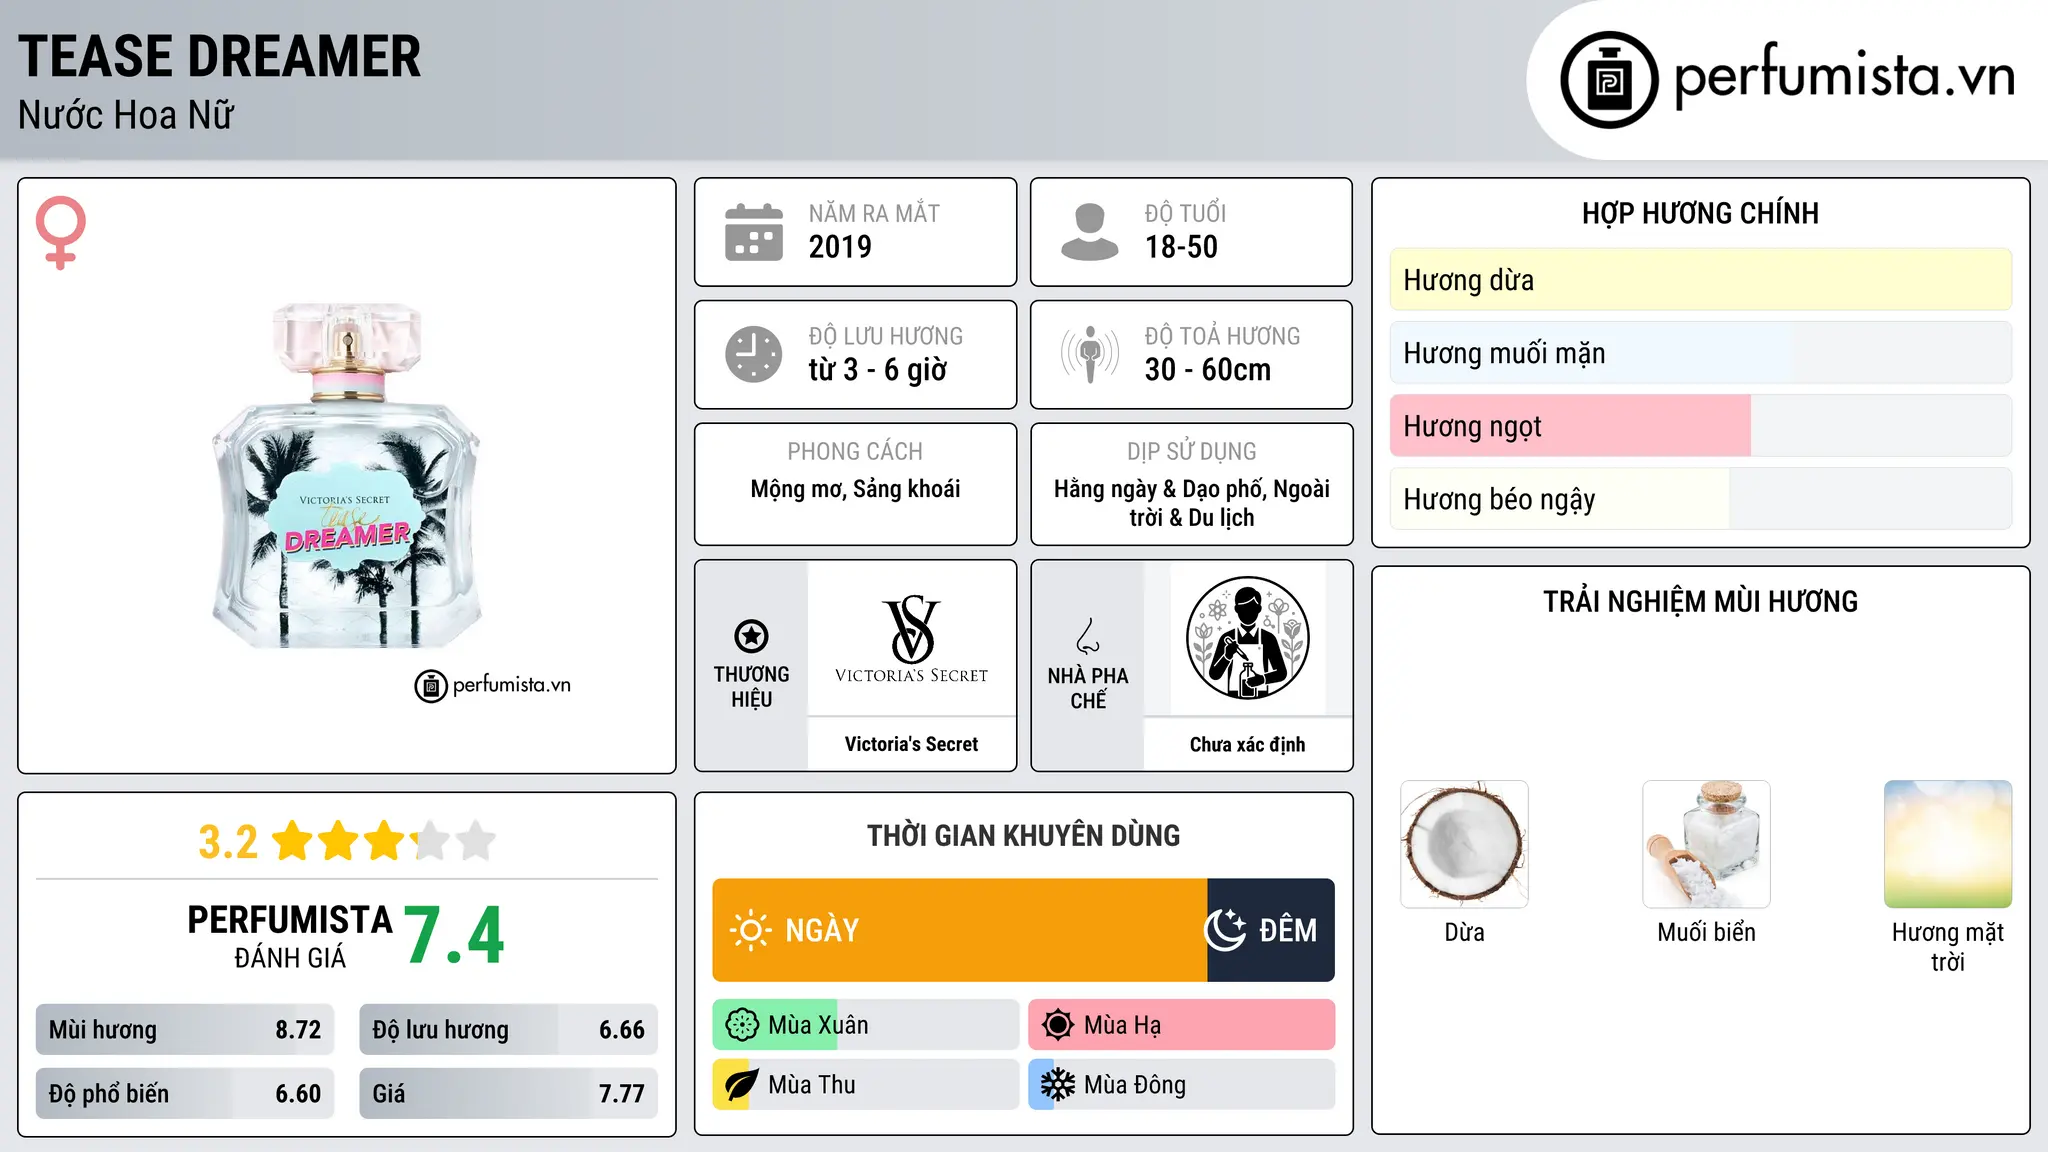The height and width of the screenshot is (1152, 2048).
Task: Click the longevity value từ 3 - 6 giờ
Action: [878, 370]
